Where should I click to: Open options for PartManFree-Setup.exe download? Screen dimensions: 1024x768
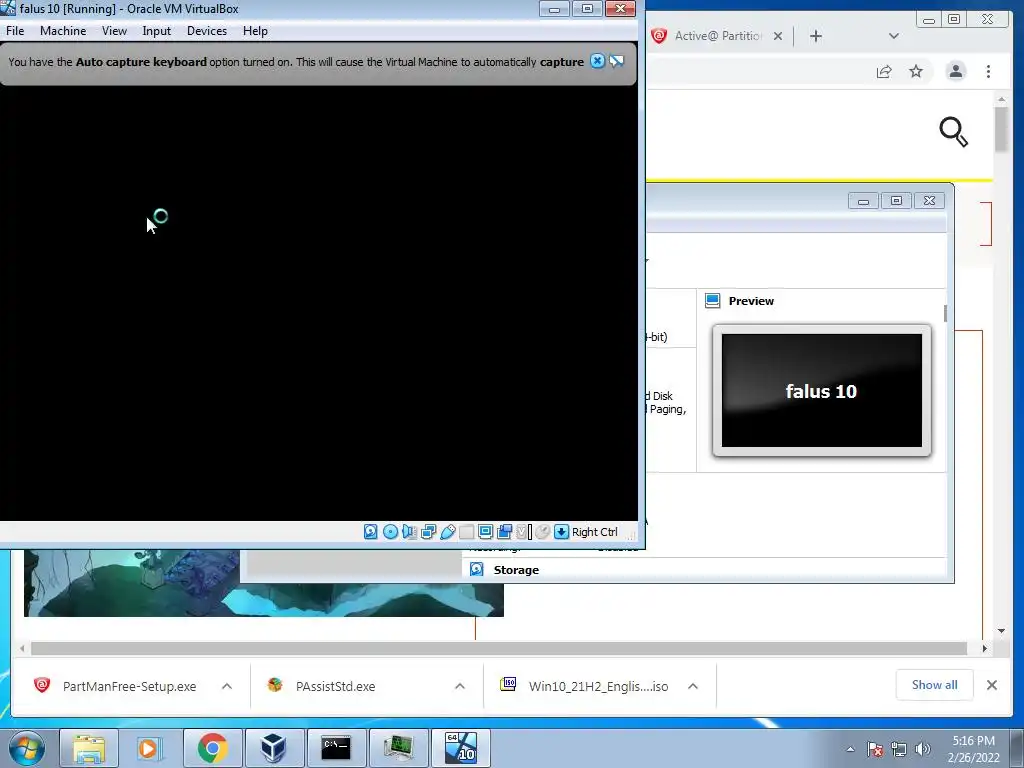tap(227, 686)
